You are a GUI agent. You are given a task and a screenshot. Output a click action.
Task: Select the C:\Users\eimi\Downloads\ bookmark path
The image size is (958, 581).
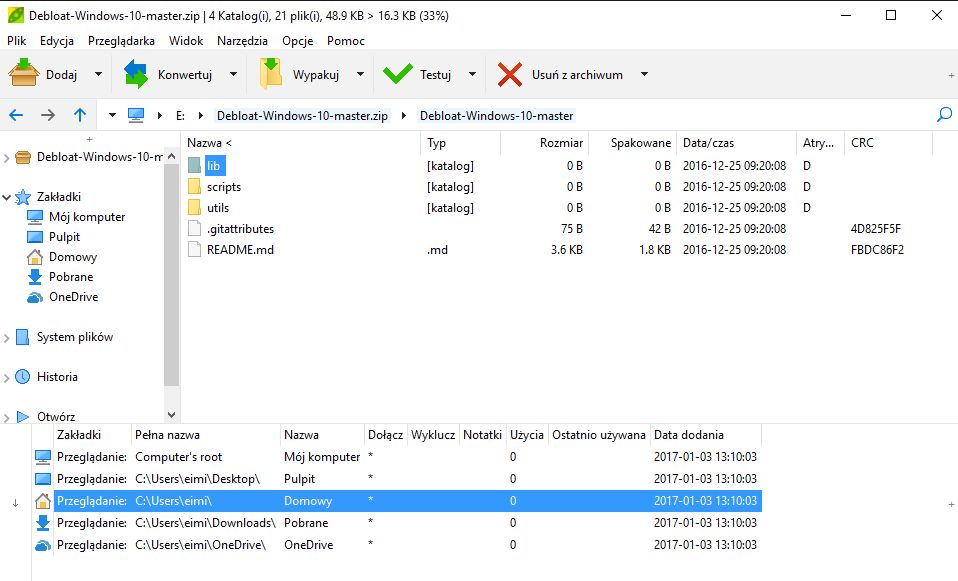(205, 523)
